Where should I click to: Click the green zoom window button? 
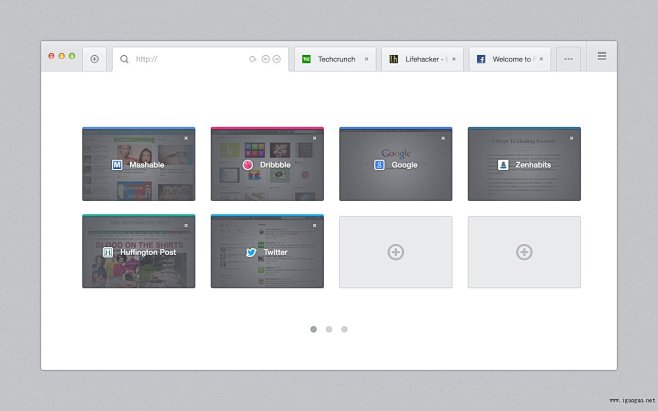pos(72,56)
